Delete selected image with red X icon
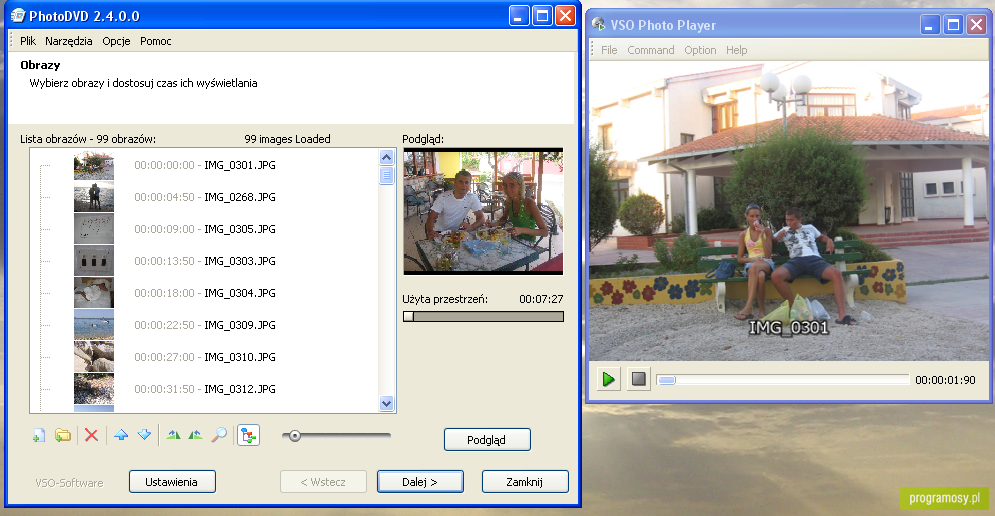This screenshot has height=516, width=995. pyautogui.click(x=91, y=435)
